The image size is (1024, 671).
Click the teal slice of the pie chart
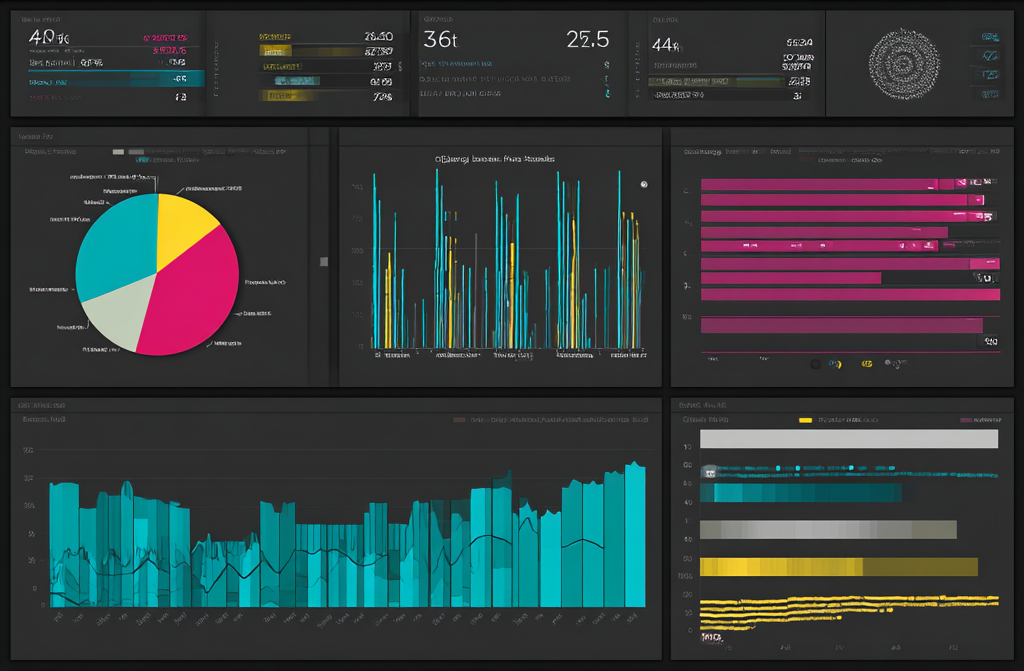click(x=115, y=245)
